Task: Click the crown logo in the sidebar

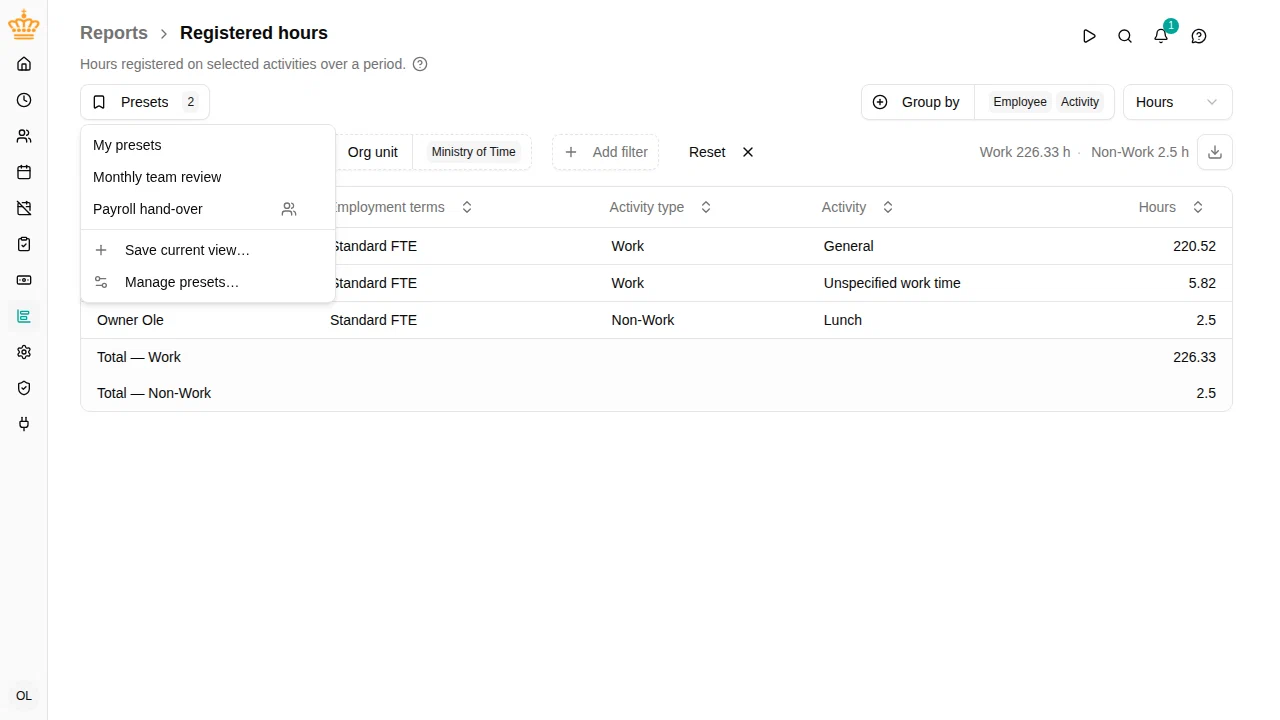Action: [x=24, y=25]
